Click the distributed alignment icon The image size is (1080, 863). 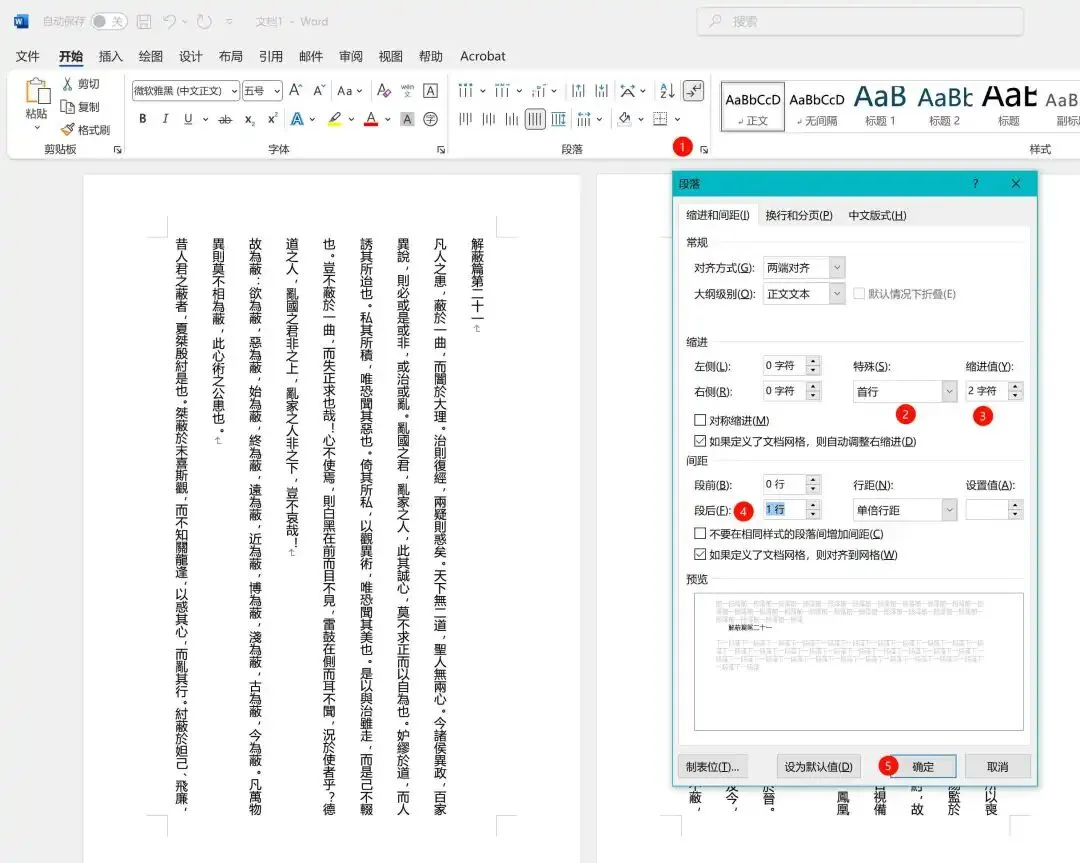559,119
